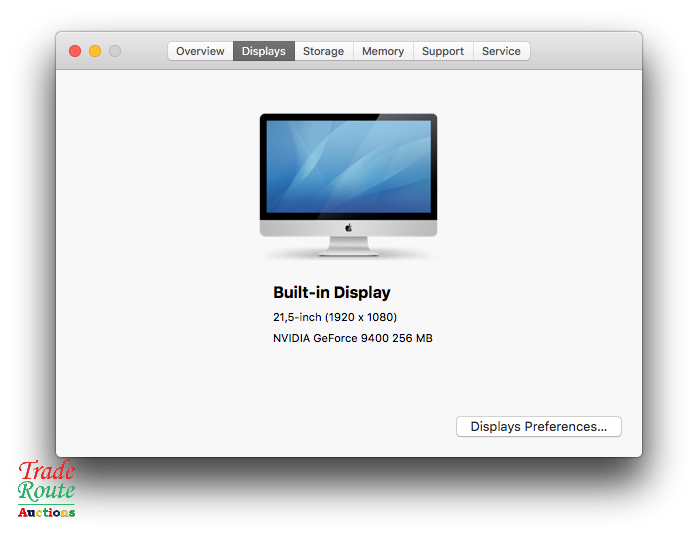Viewport: 698px width, 537px height.
Task: Switch to the Overview tab
Action: click(200, 51)
